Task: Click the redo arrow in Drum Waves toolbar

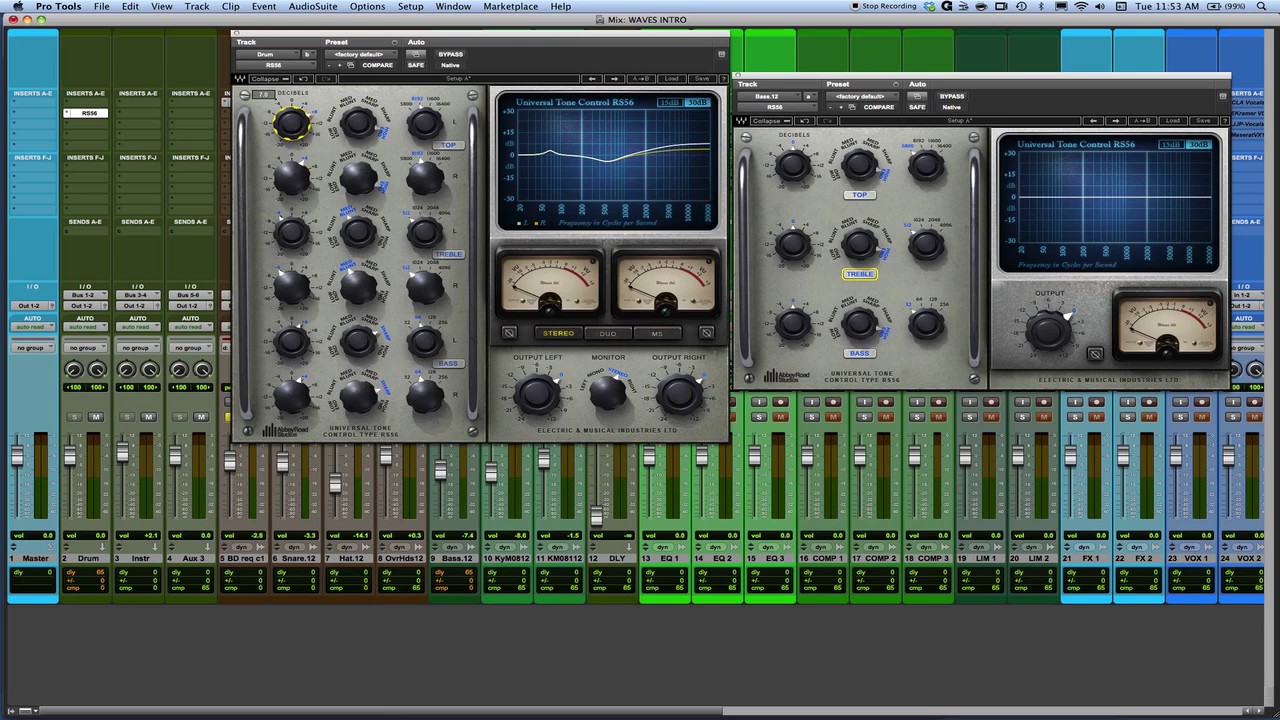Action: (x=326, y=79)
